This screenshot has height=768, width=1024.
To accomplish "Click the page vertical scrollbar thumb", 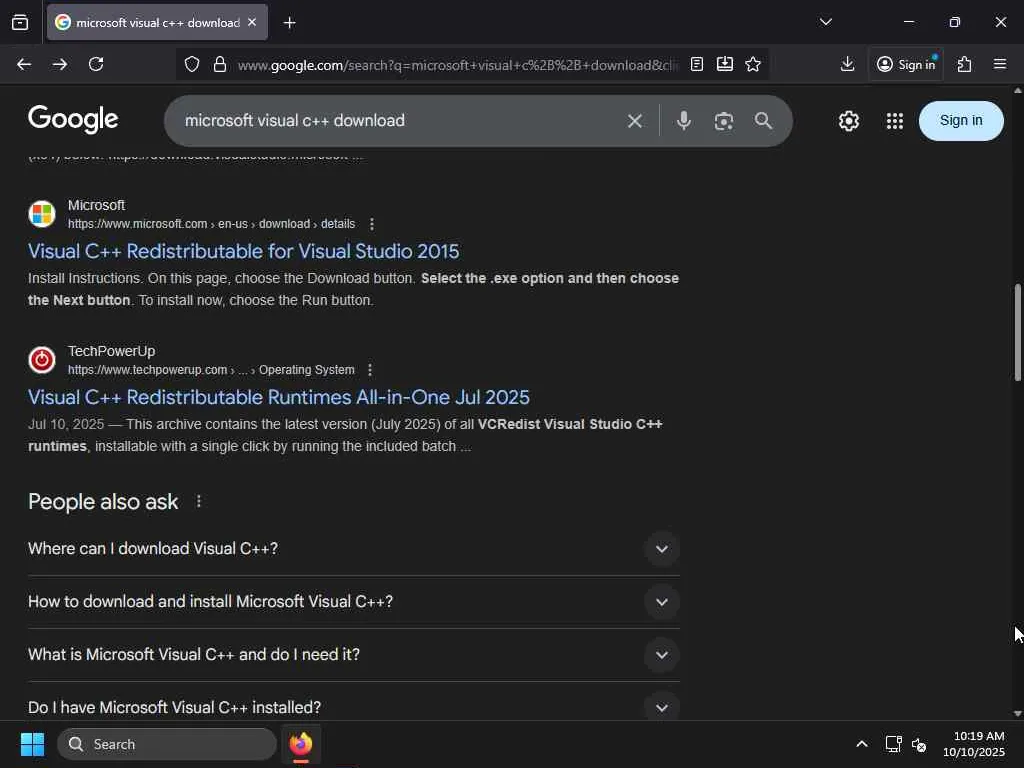I will [x=1017, y=332].
